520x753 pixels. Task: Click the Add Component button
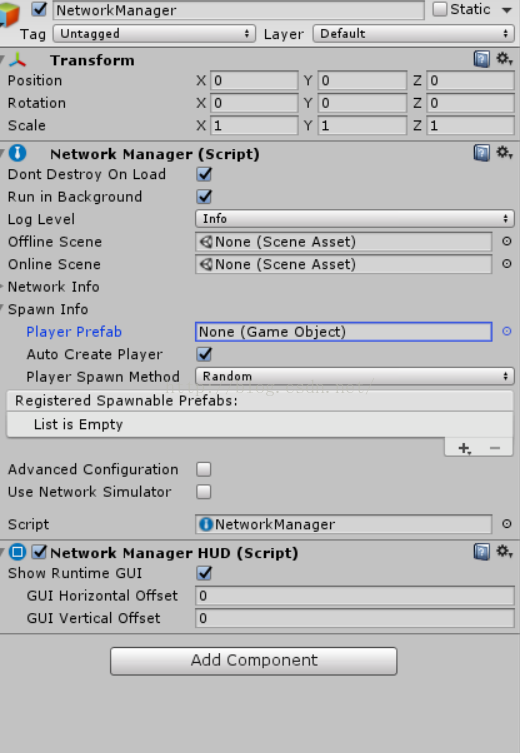[254, 661]
